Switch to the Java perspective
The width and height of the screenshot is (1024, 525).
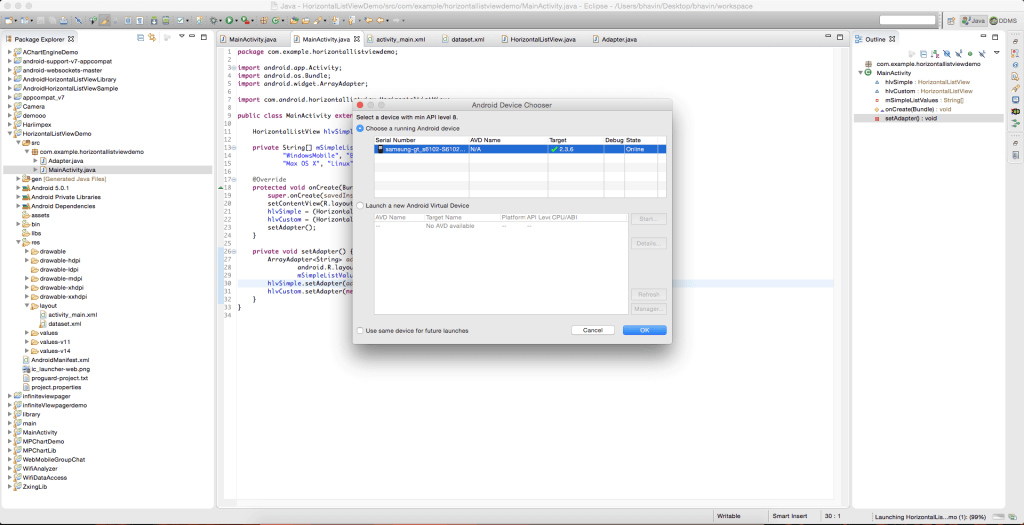(974, 21)
